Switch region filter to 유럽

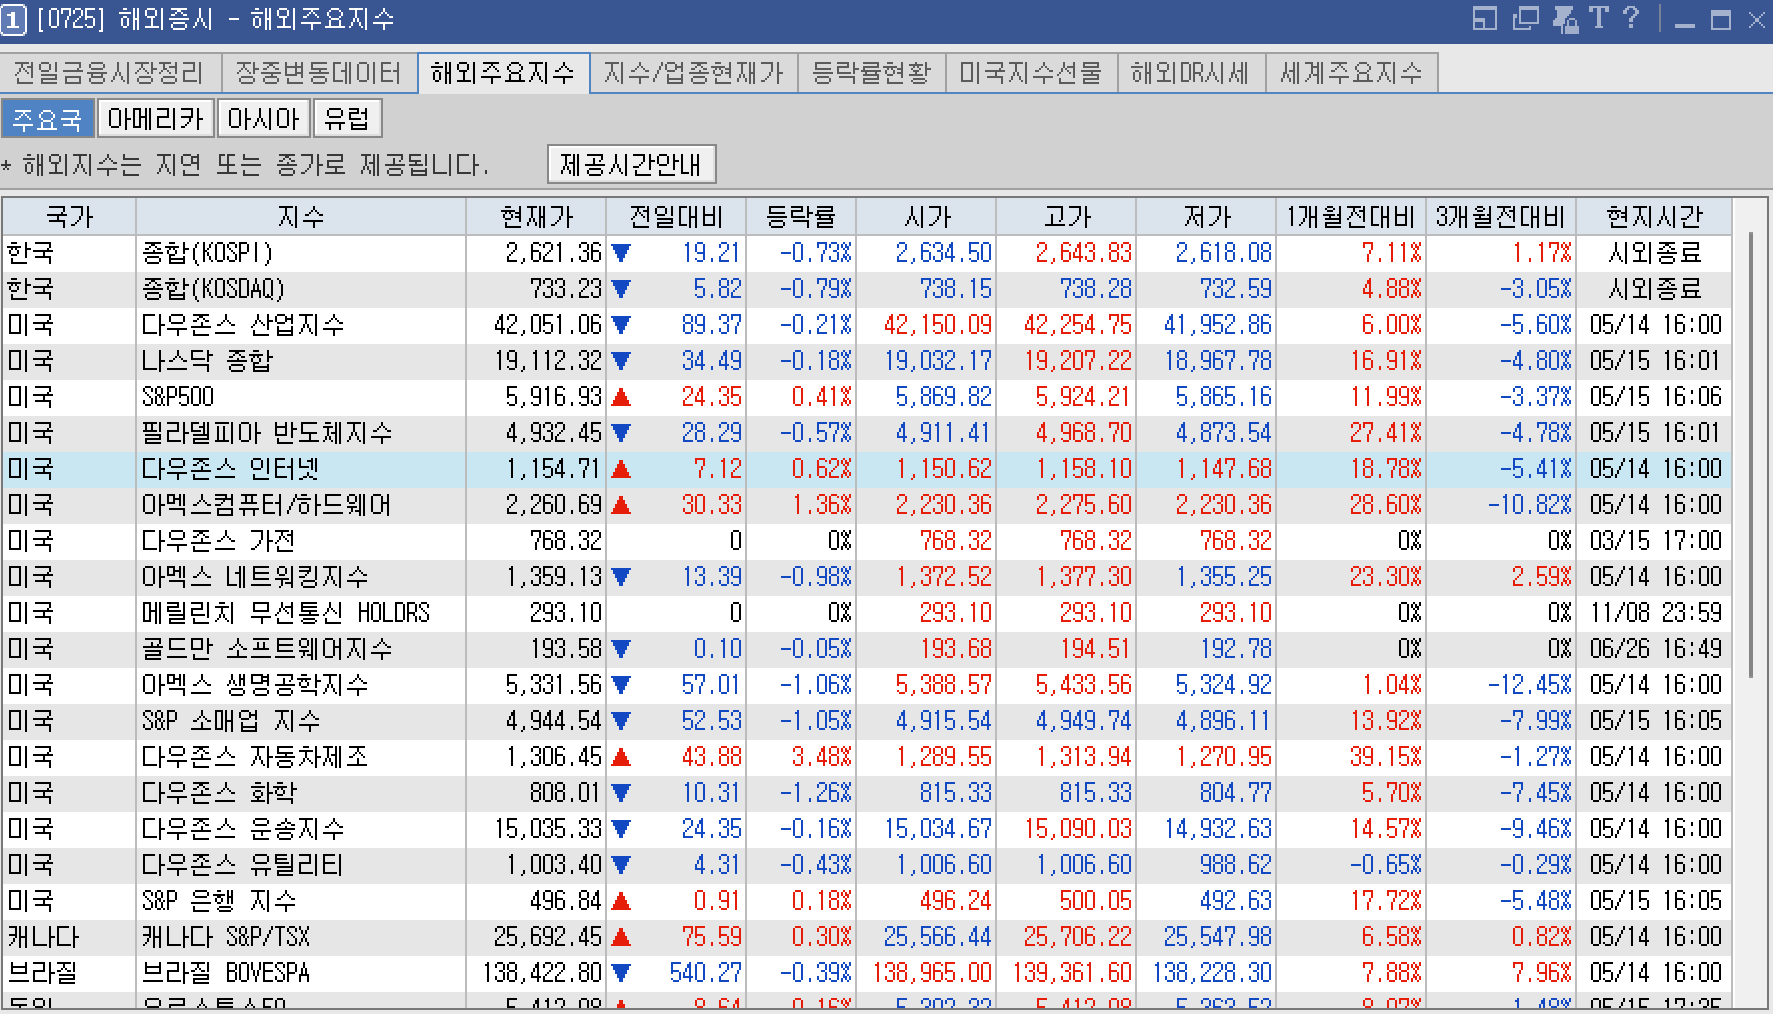pyautogui.click(x=347, y=118)
